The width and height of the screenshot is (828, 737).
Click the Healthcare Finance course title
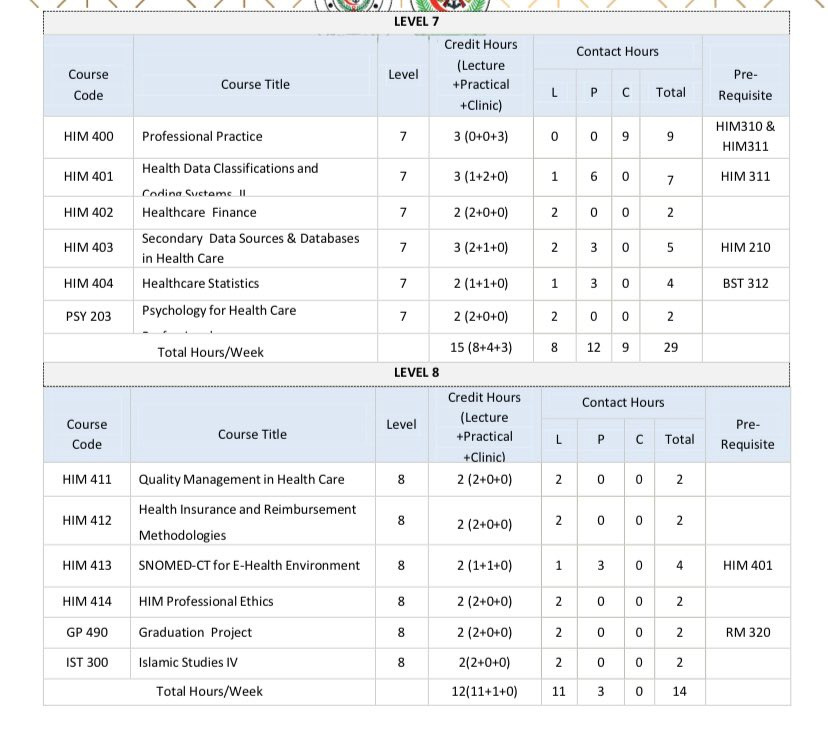(199, 213)
